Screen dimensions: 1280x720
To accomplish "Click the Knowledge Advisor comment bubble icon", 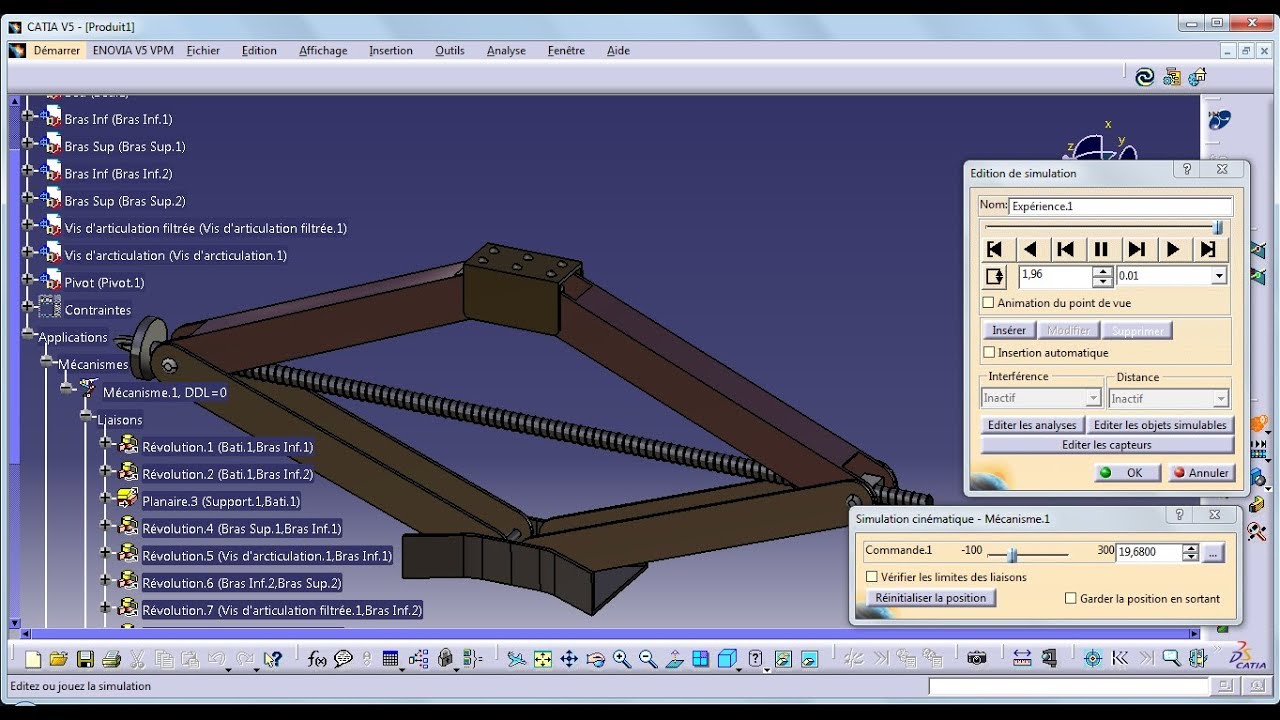I will tap(343, 659).
